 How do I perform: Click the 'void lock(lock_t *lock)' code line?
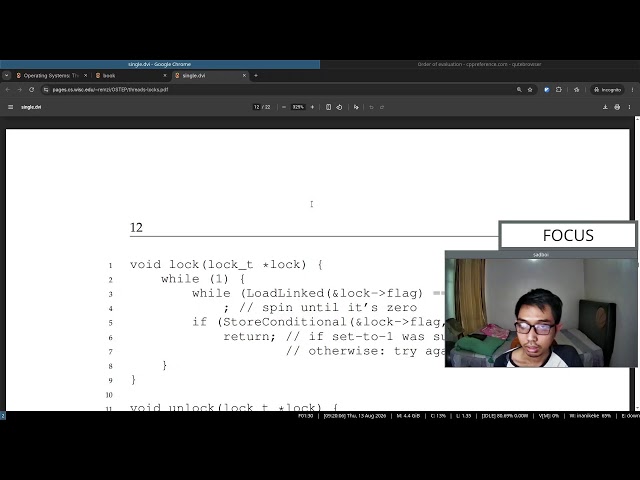point(227,264)
